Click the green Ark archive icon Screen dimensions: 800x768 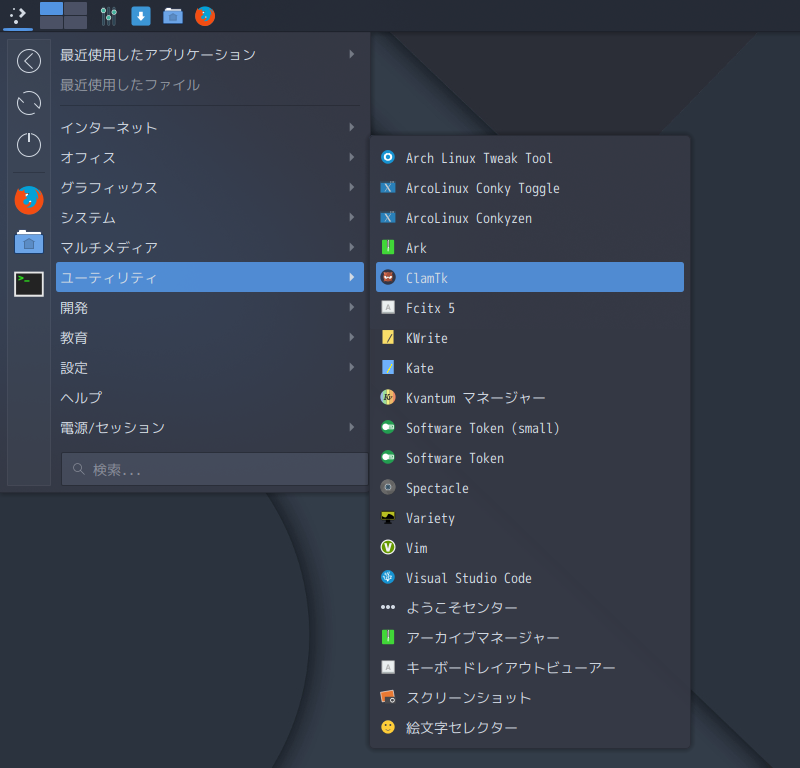(388, 247)
